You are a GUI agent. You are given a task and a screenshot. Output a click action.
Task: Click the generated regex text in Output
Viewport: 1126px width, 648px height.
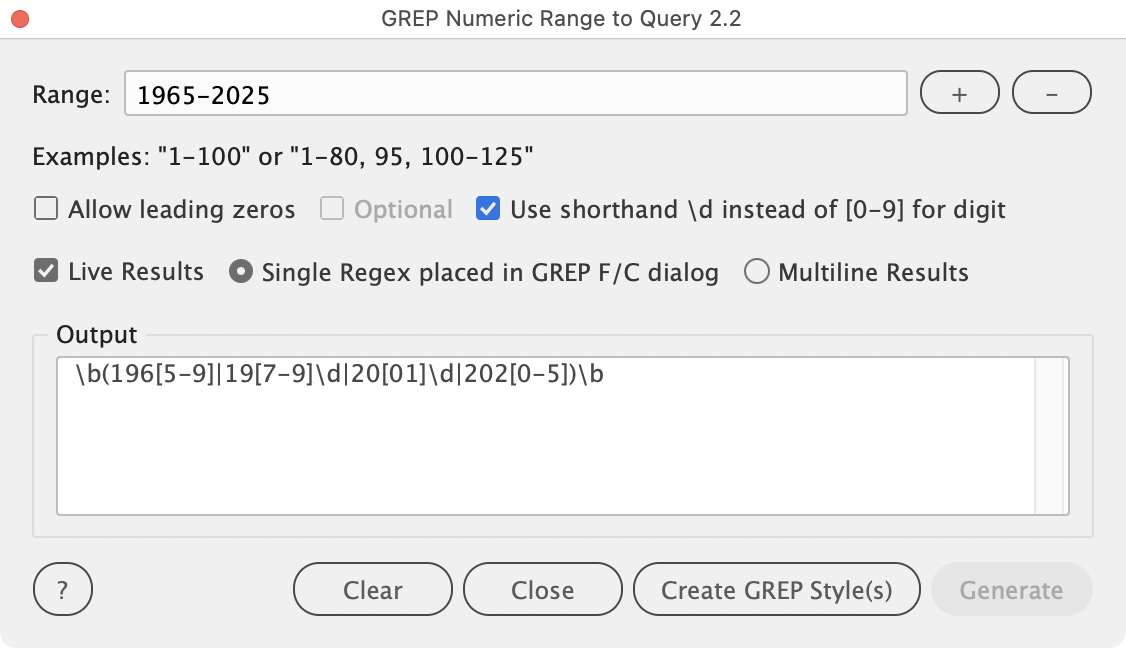[340, 375]
